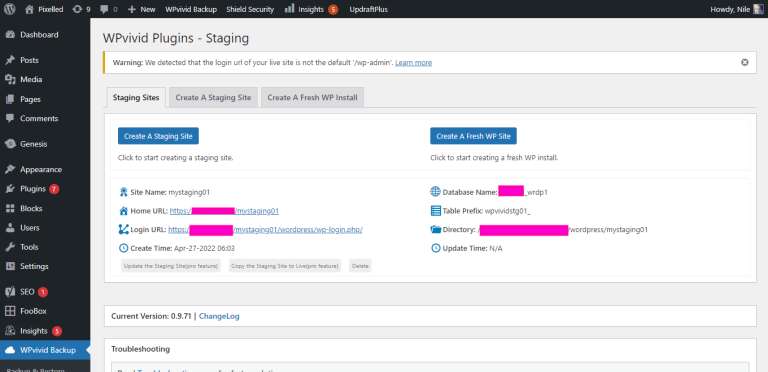Switch to Create A Staging Site tab

coord(213,97)
